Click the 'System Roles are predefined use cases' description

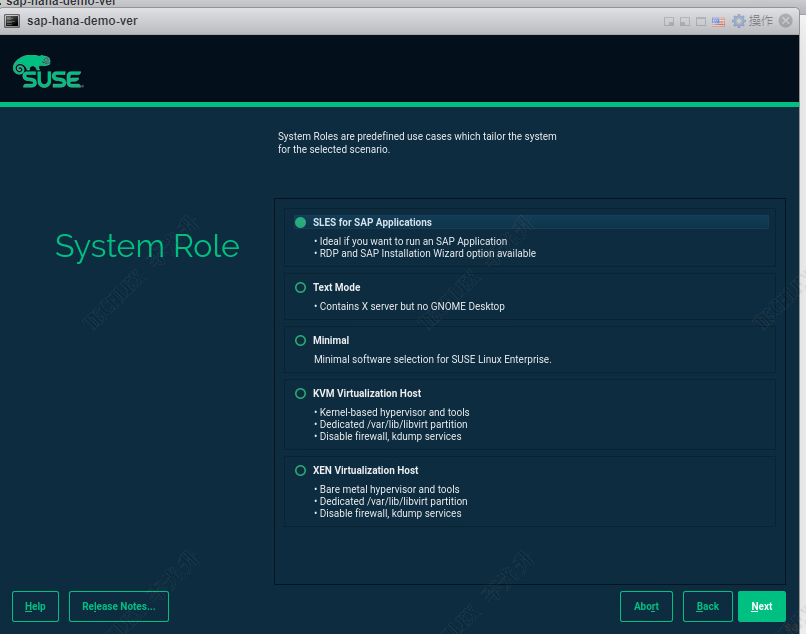(417, 143)
